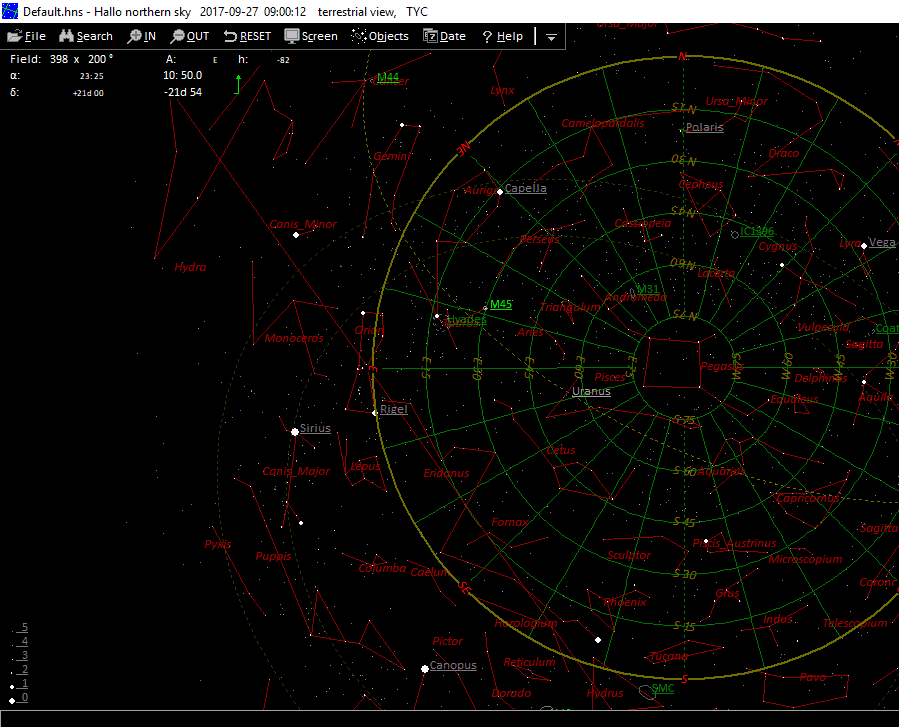Screen dimensions: 899x728
Task: Click the magnifier IN icon
Action: pyautogui.click(x=134, y=36)
